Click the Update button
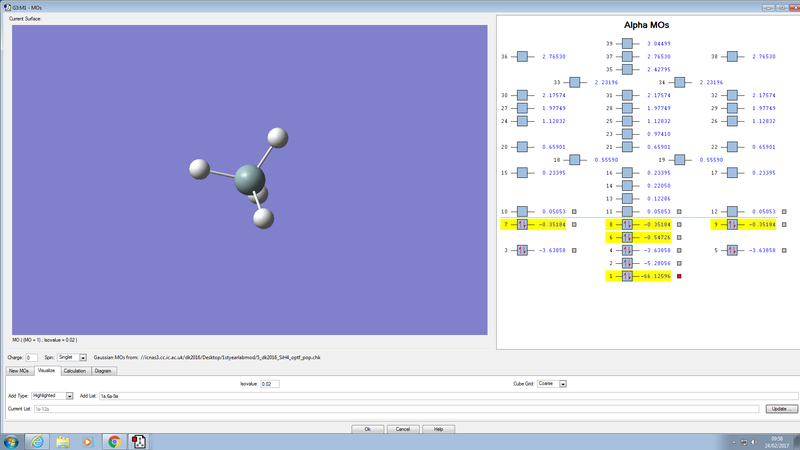Image resolution: width=800 pixels, height=450 pixels. click(782, 409)
